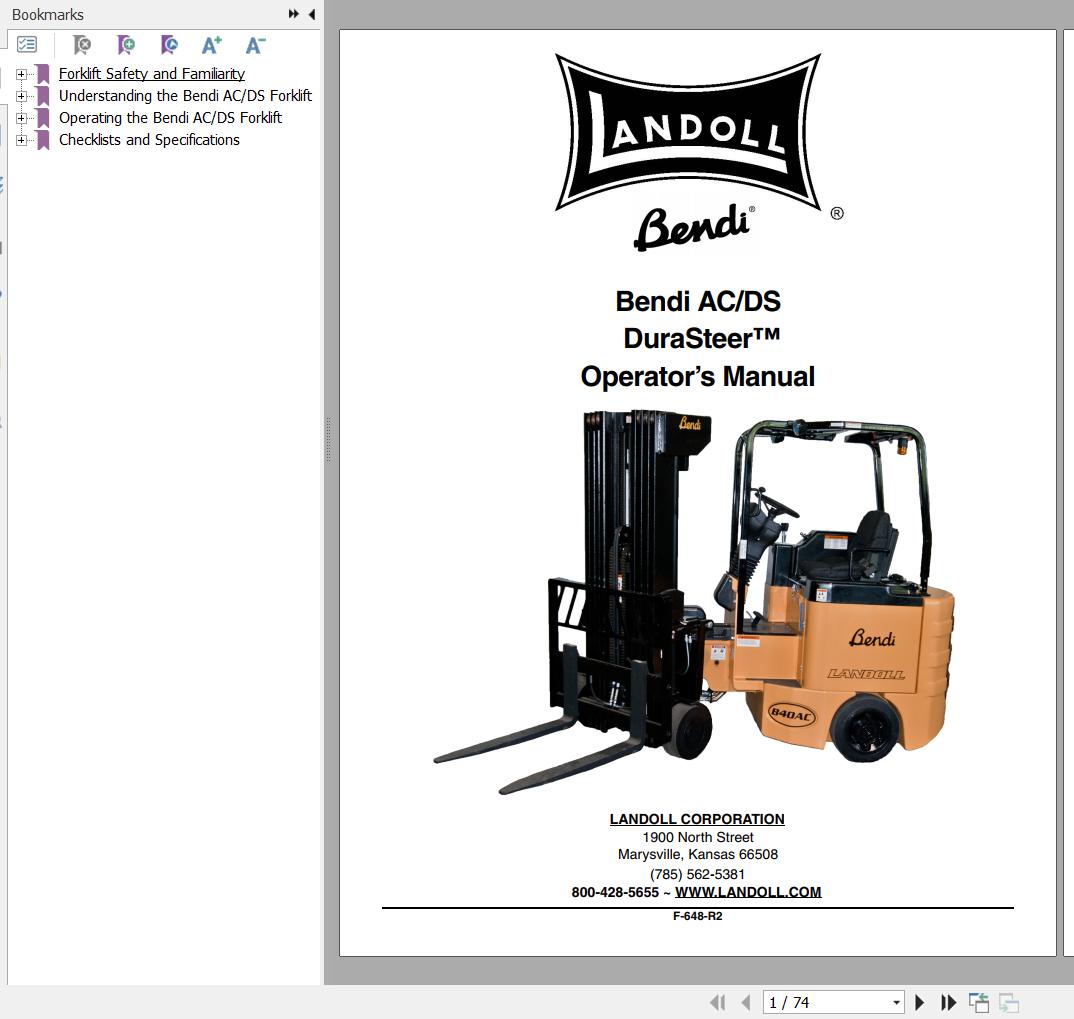This screenshot has height=1019, width=1074.
Task: Click the previous view icon in status bar
Action: point(979,1002)
